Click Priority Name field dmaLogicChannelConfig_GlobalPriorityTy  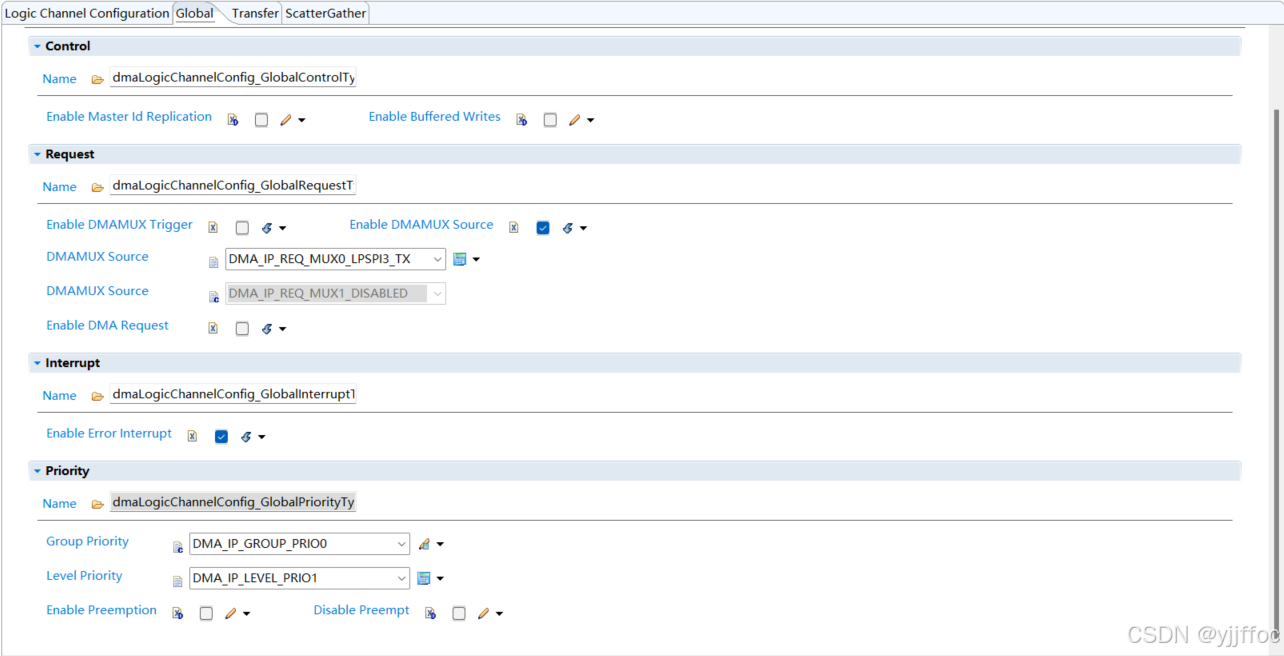pos(233,502)
